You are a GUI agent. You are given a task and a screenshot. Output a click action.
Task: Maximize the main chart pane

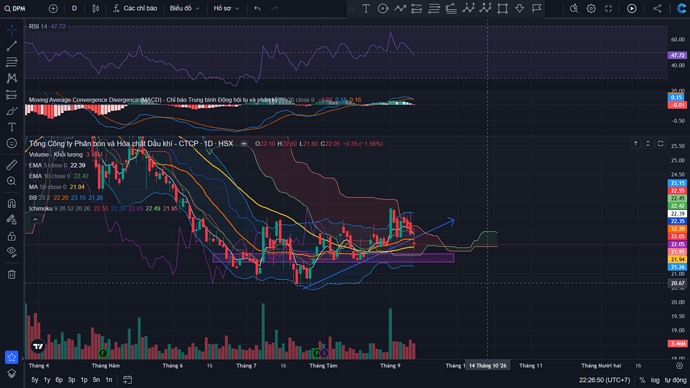661,143
